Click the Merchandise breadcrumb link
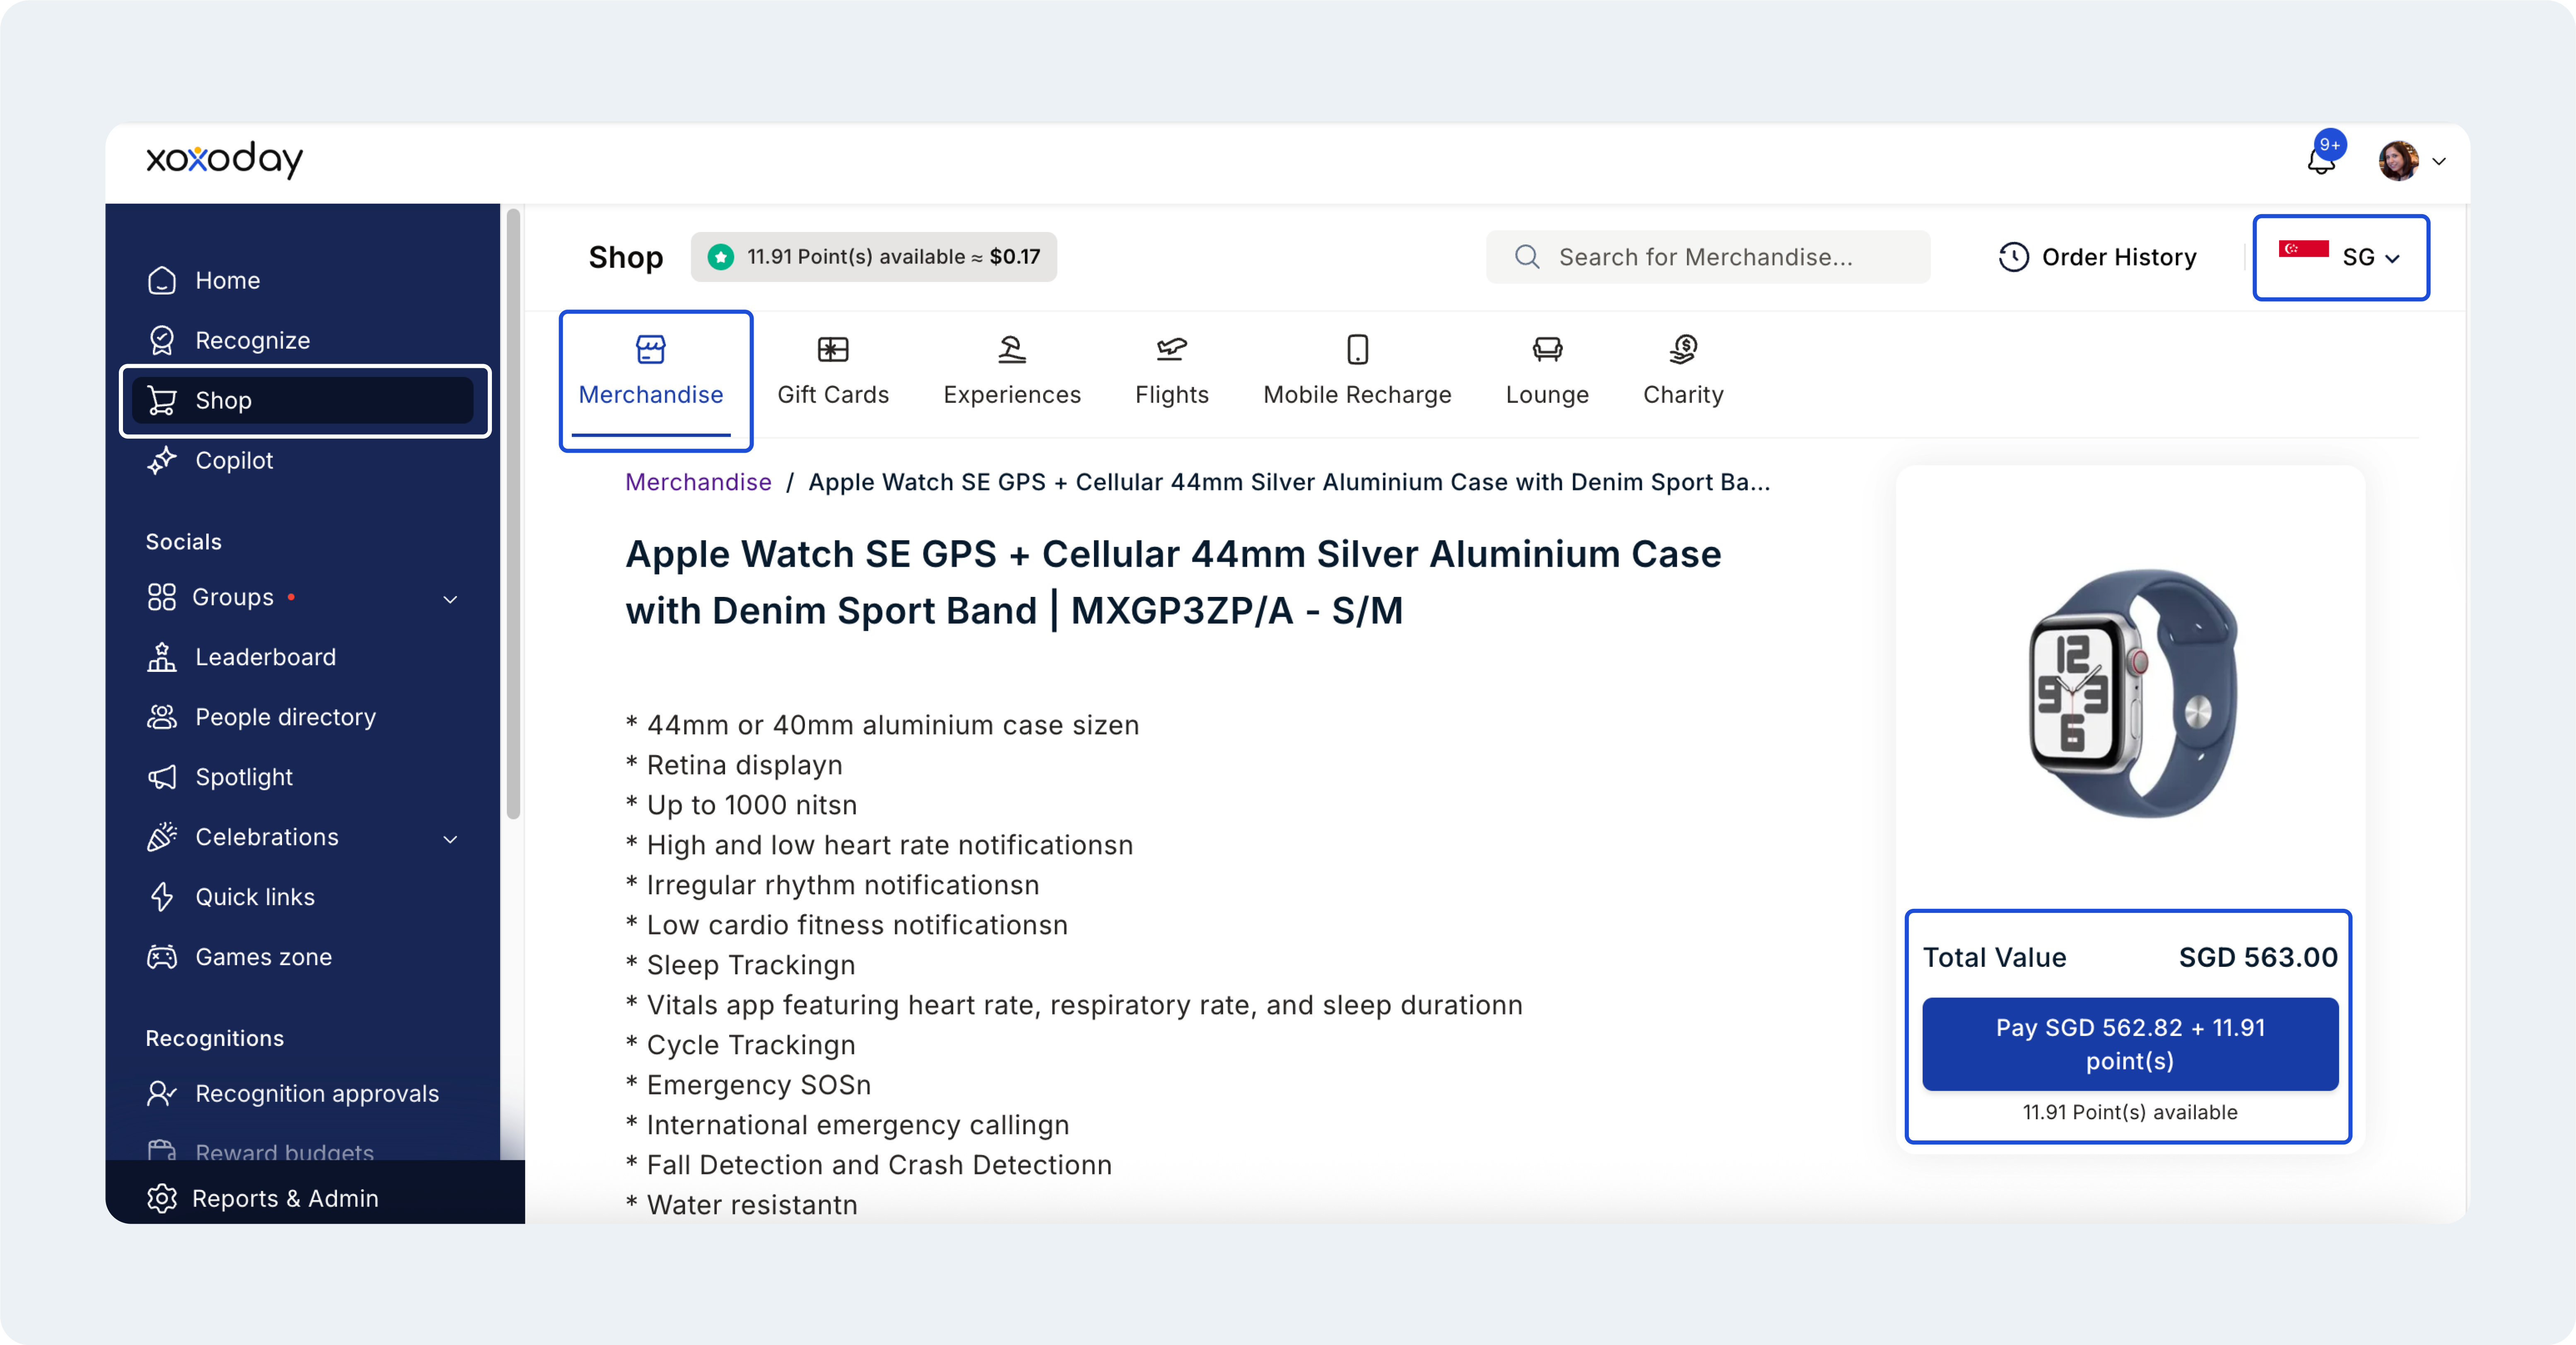The height and width of the screenshot is (1345, 2576). coord(698,482)
